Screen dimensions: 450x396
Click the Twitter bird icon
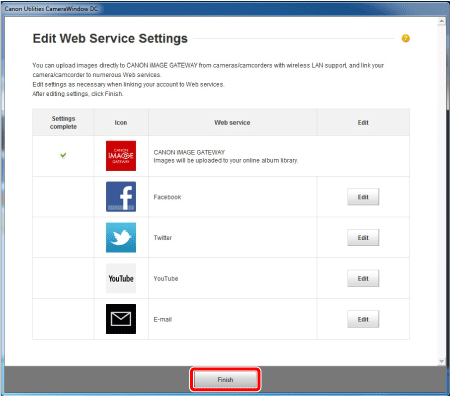coord(121,237)
